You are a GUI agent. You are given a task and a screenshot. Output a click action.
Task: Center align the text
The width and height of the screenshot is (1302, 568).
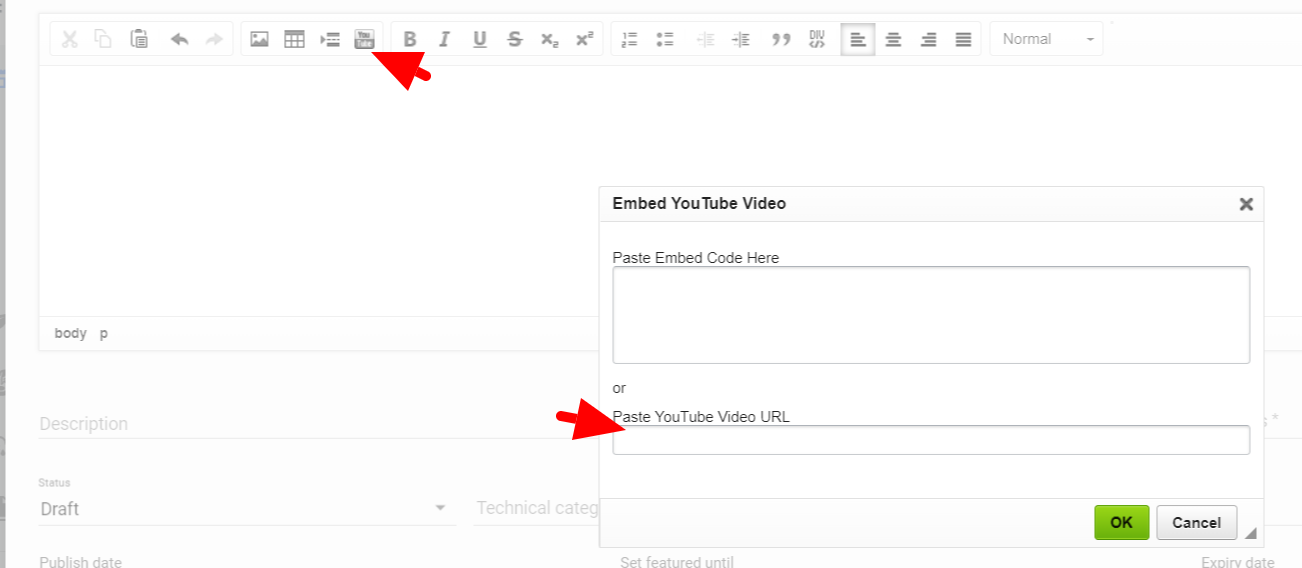tap(893, 39)
